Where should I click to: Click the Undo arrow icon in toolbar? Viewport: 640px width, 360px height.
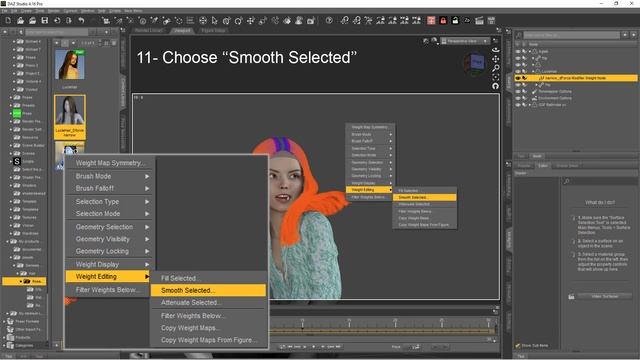[81, 20]
